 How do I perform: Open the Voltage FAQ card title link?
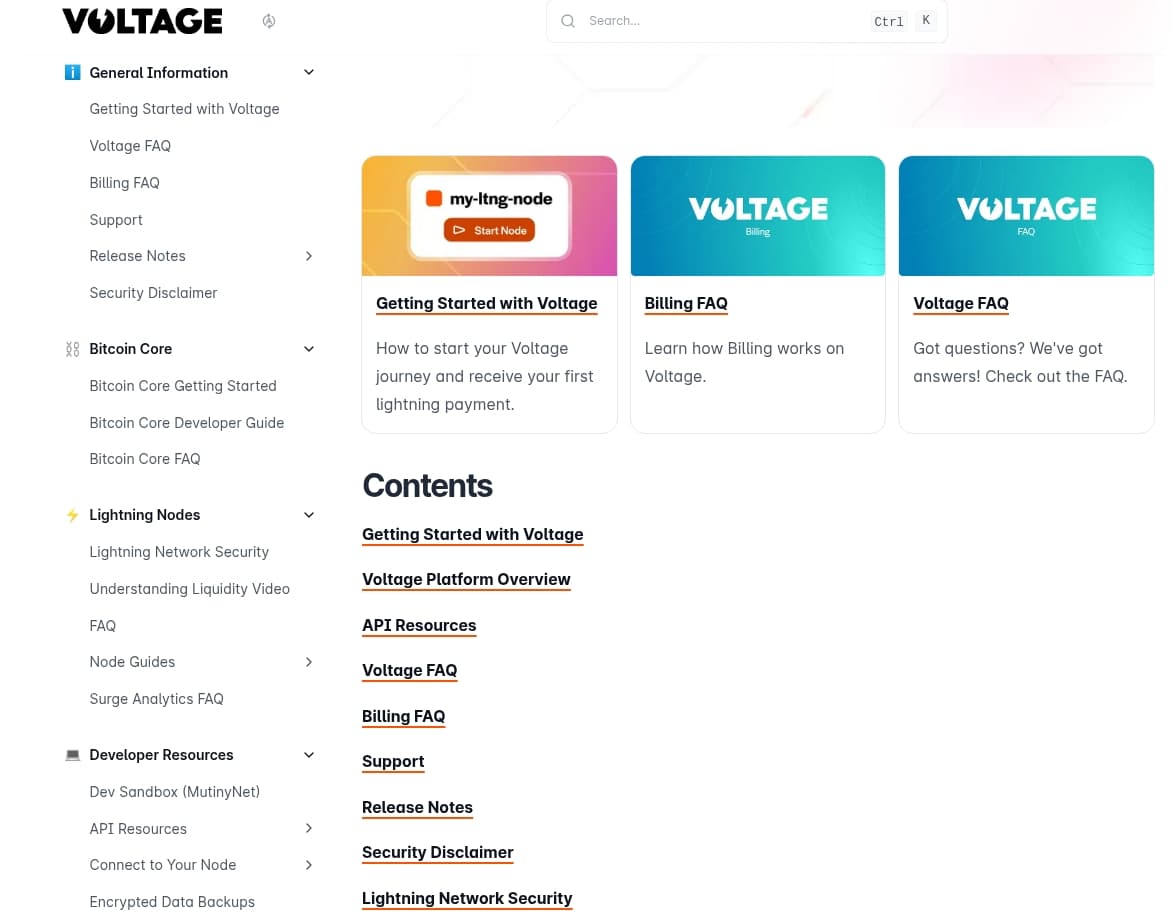[960, 303]
